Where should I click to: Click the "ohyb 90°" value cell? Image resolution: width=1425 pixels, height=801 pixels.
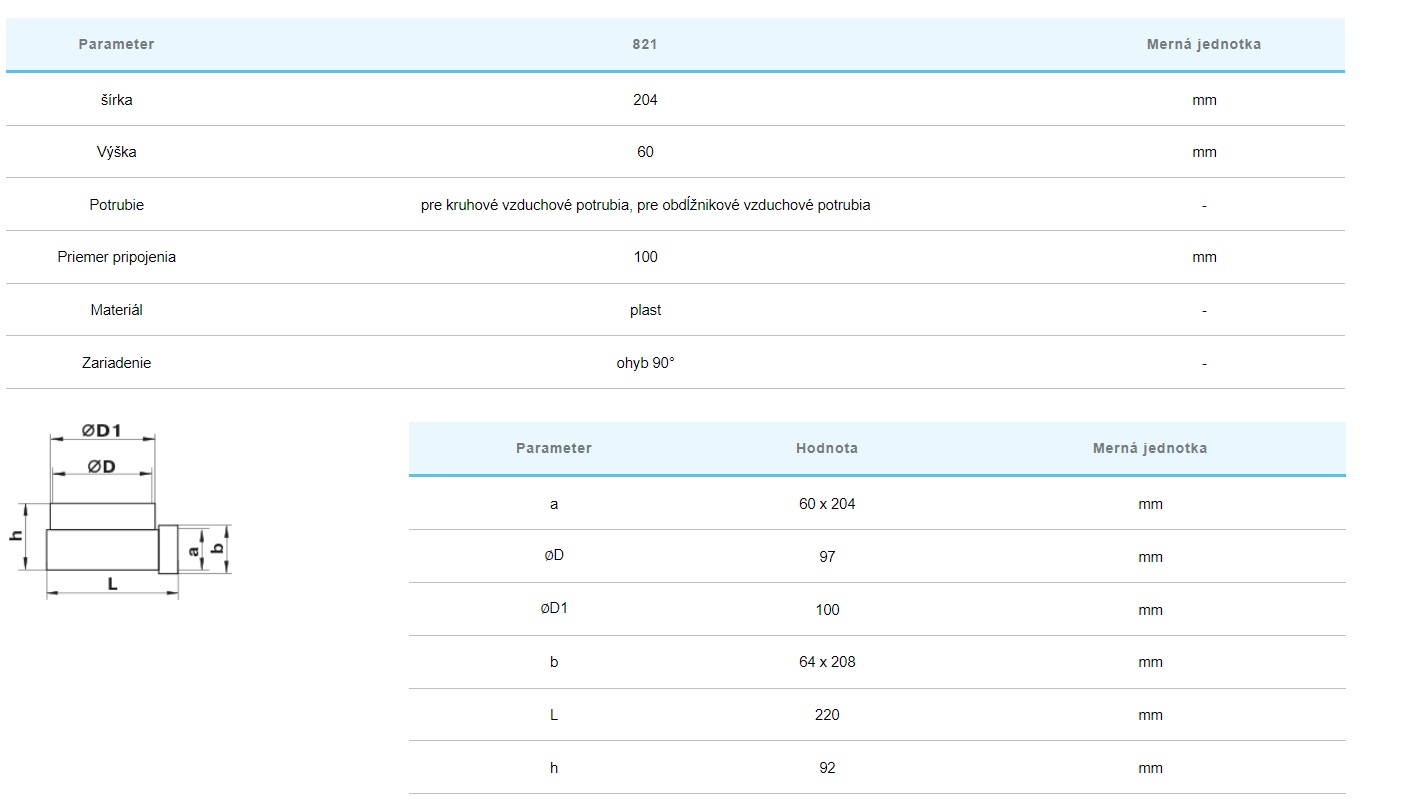click(645, 363)
